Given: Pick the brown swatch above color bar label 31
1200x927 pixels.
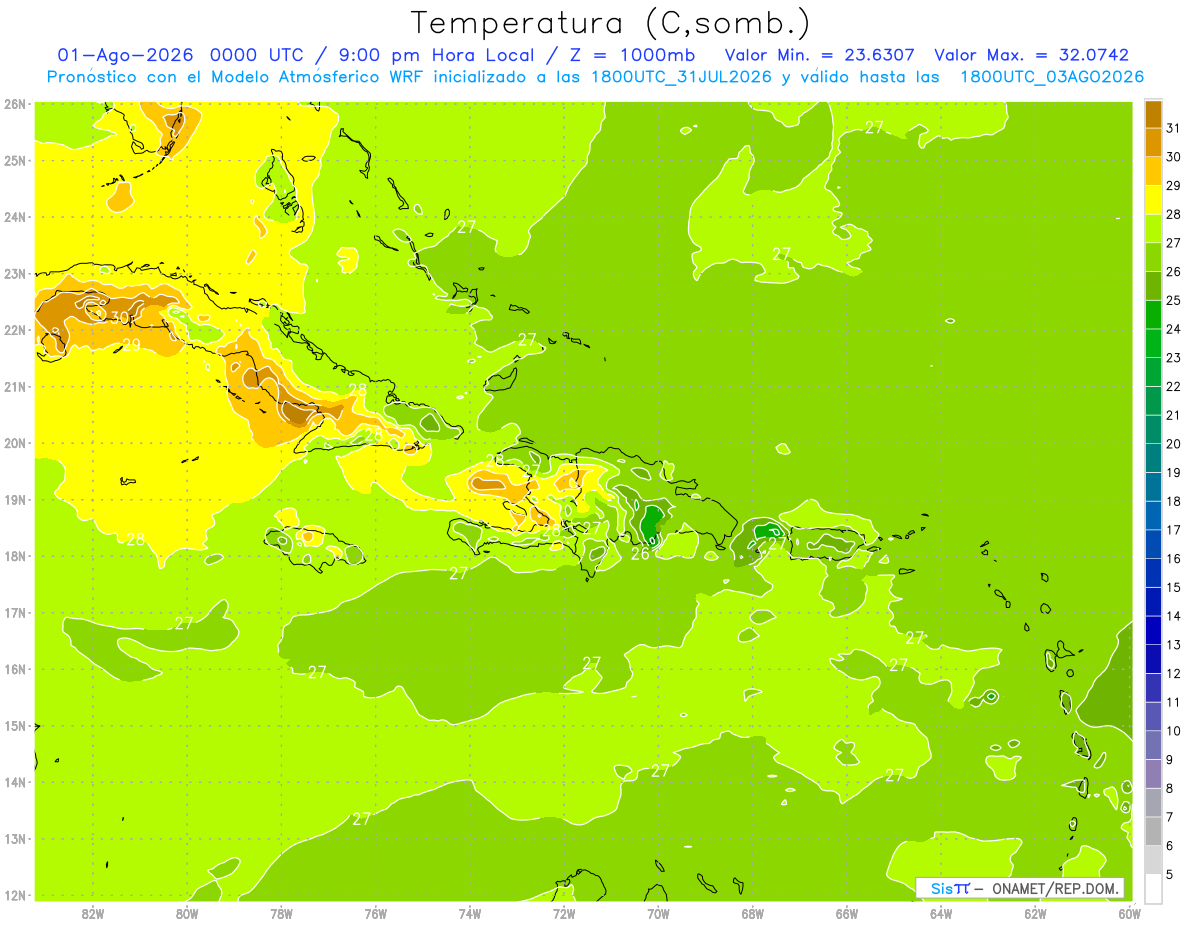Looking at the screenshot, I should click(x=1153, y=114).
